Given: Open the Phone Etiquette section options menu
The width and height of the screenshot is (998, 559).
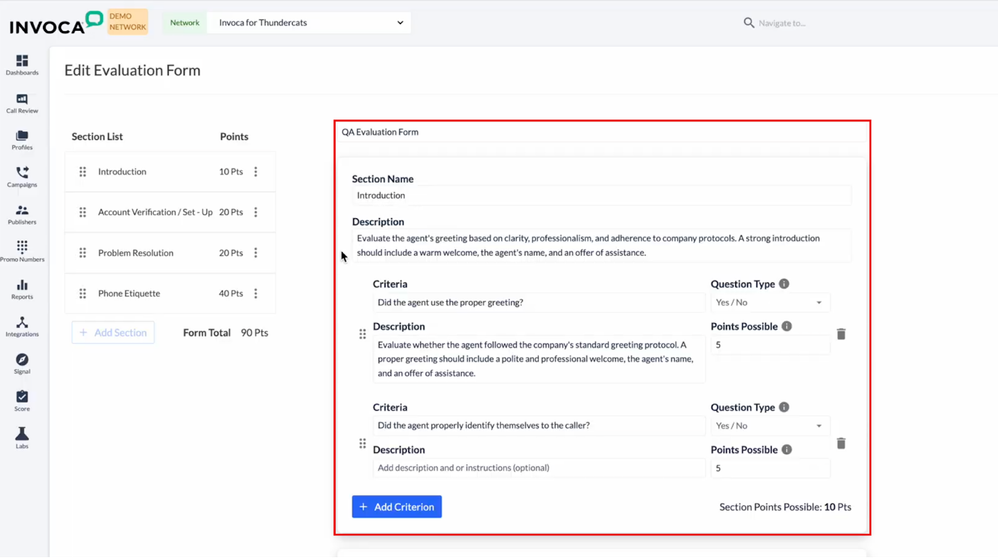Looking at the screenshot, I should [x=256, y=294].
